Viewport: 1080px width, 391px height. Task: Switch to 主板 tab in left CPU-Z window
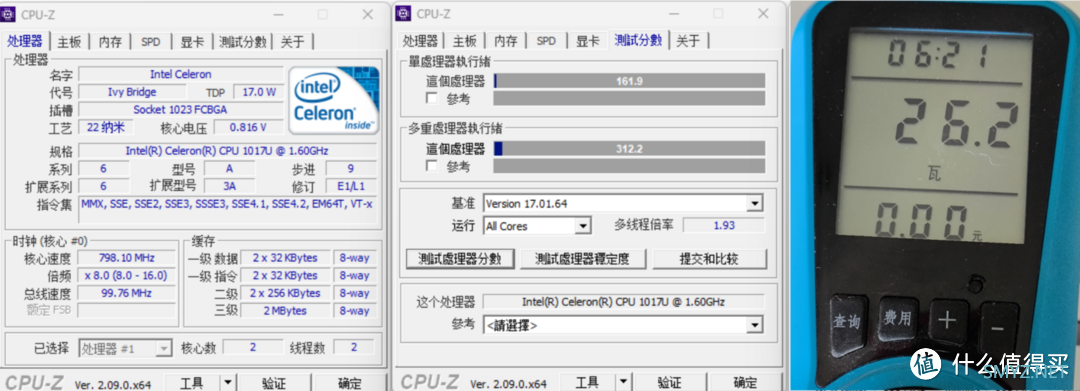pos(69,42)
